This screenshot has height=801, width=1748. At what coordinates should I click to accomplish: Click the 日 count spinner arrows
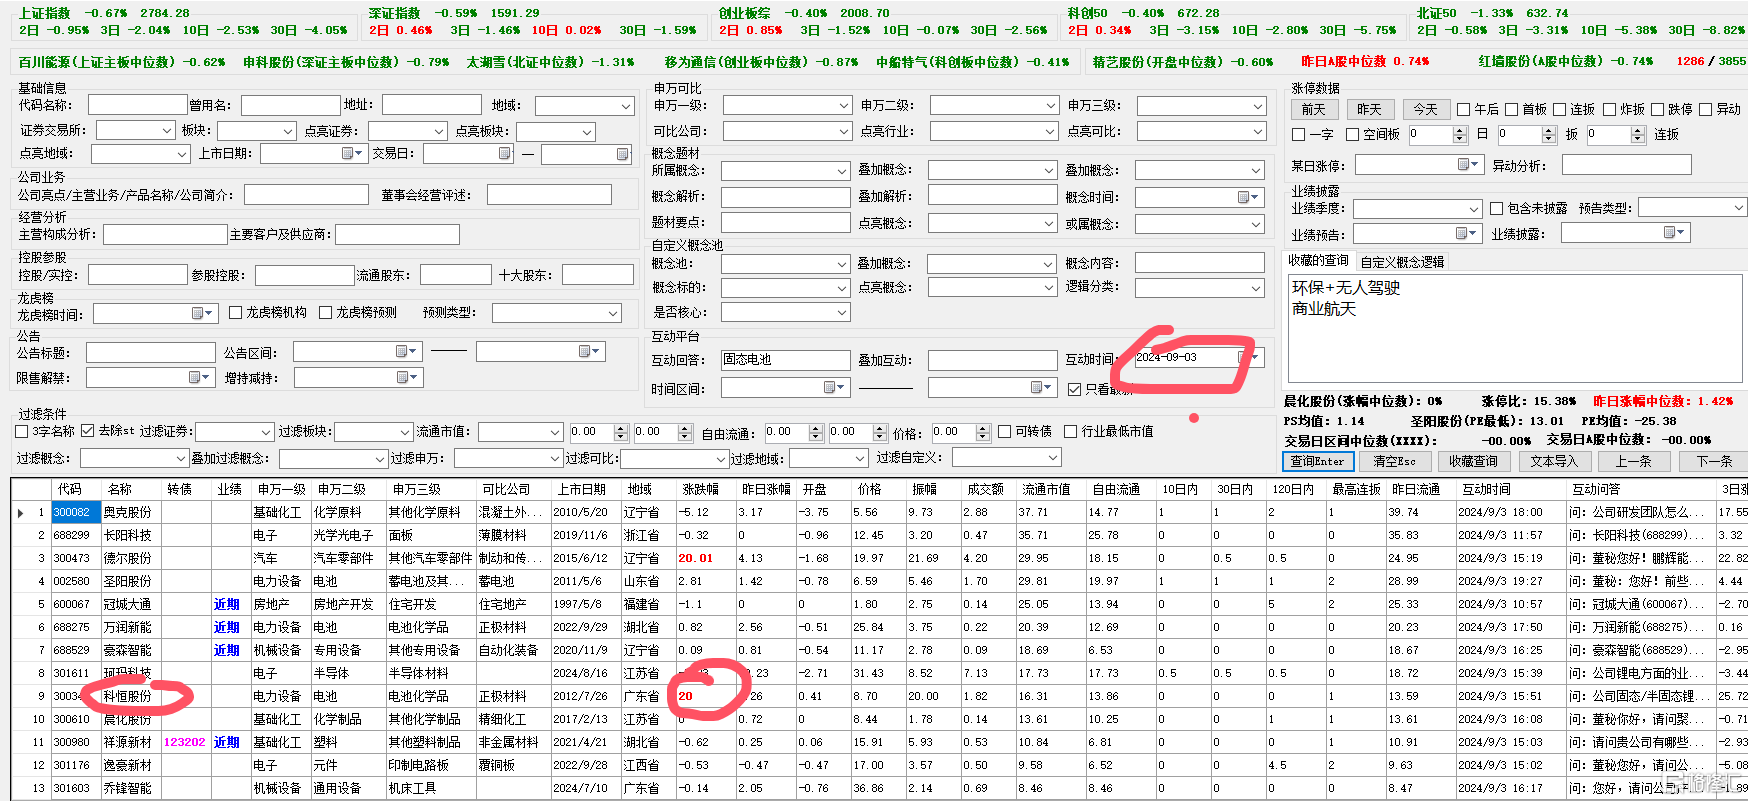[1459, 134]
